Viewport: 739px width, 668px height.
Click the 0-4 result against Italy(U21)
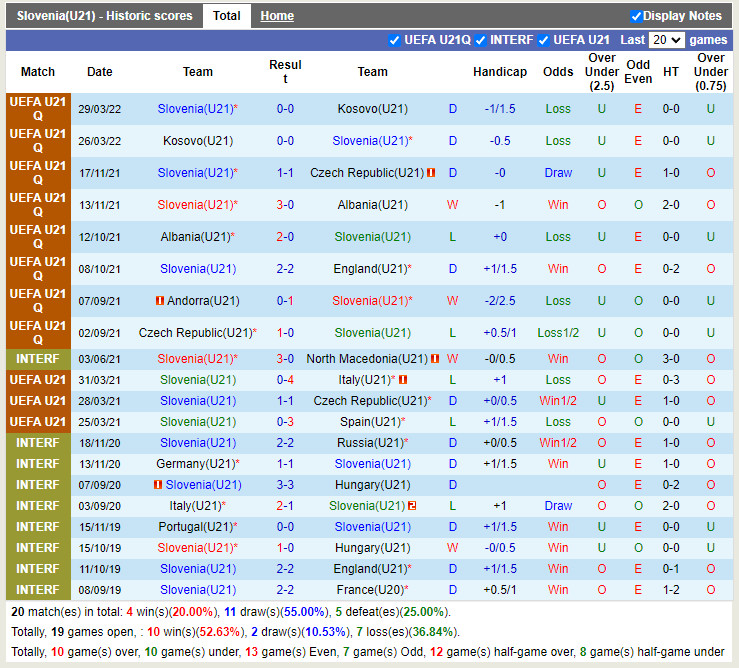[x=285, y=380]
